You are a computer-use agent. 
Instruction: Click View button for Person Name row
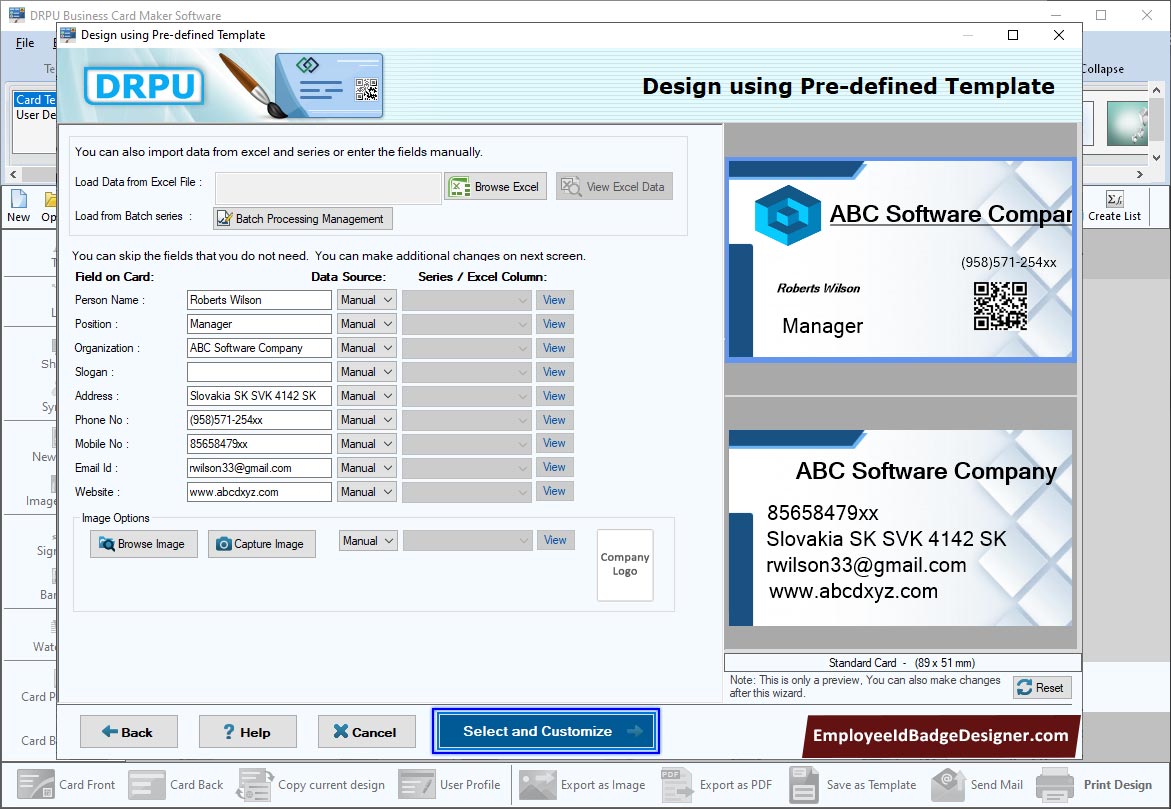pos(554,300)
